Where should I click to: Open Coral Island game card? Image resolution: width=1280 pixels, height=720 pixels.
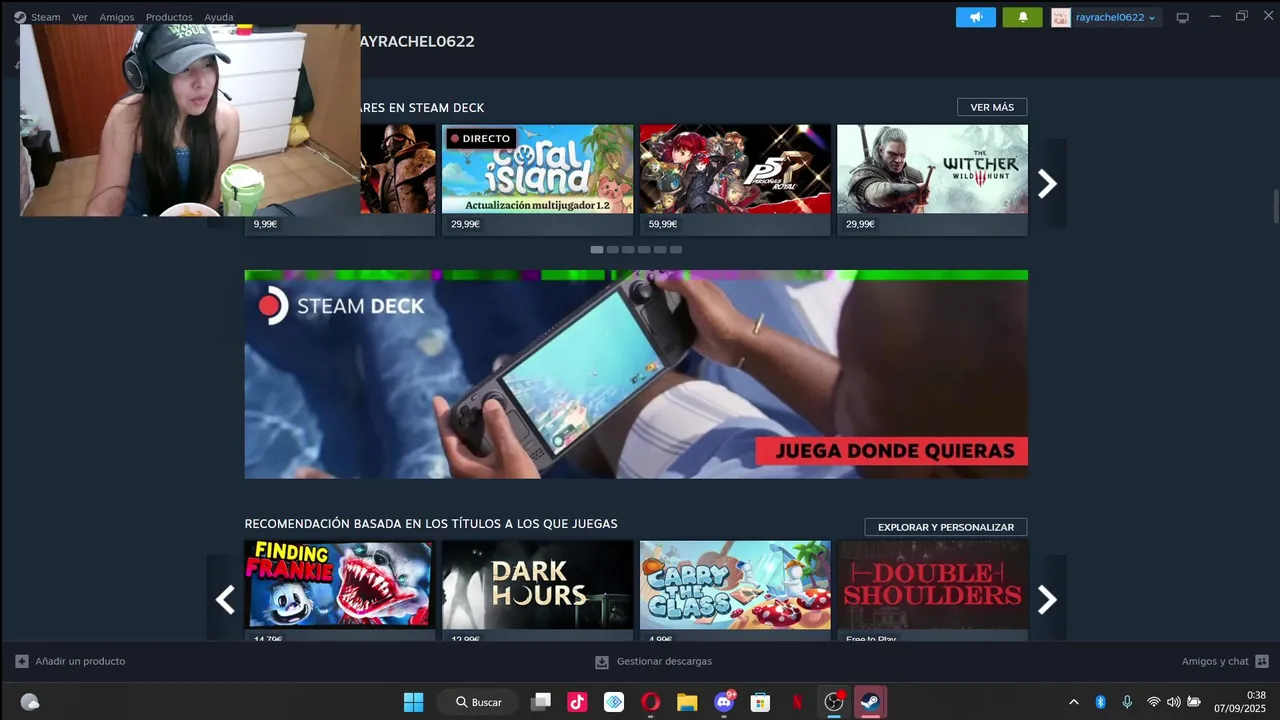click(538, 180)
